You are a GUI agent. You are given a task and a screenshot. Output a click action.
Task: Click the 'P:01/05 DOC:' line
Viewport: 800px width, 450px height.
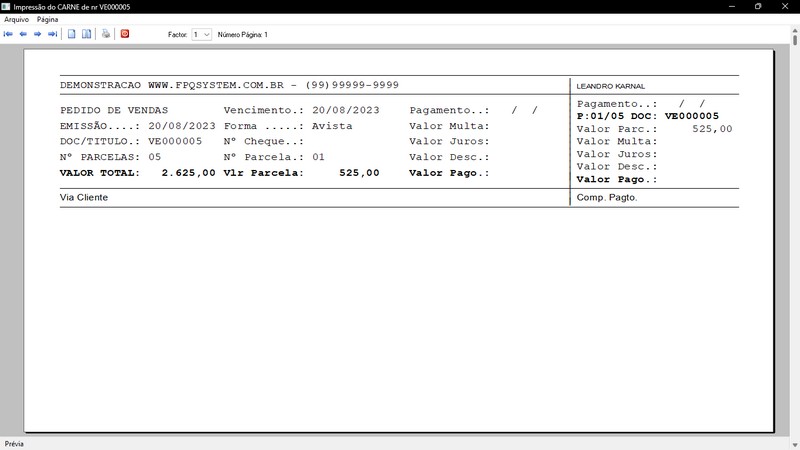[x=647, y=116]
